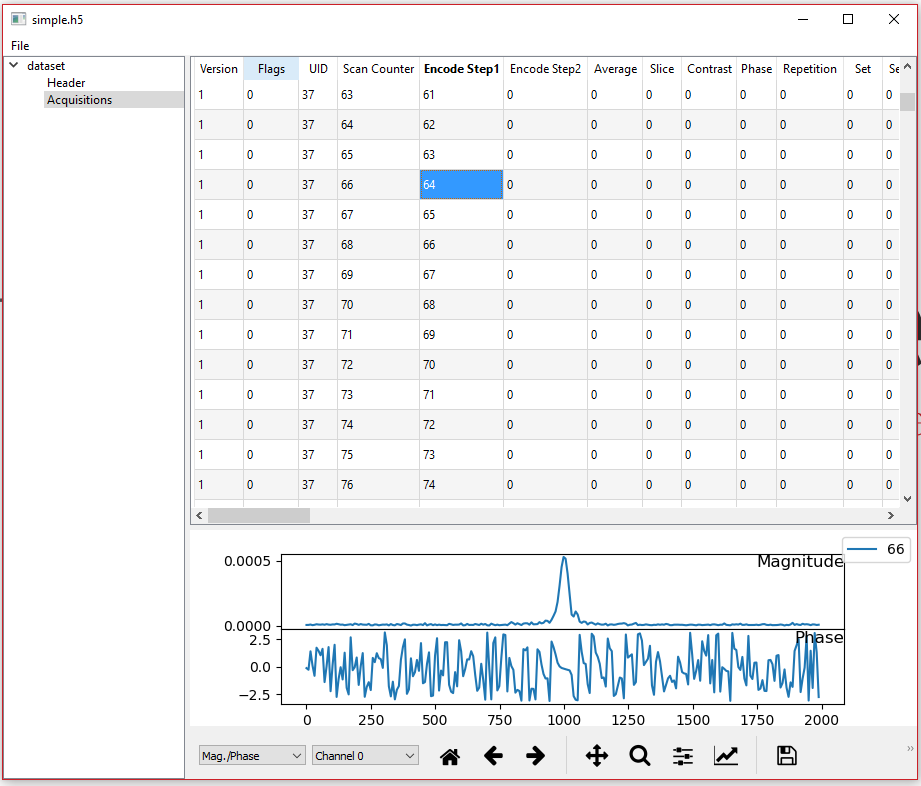Click table vertical scrollbar down arrow

[907, 499]
